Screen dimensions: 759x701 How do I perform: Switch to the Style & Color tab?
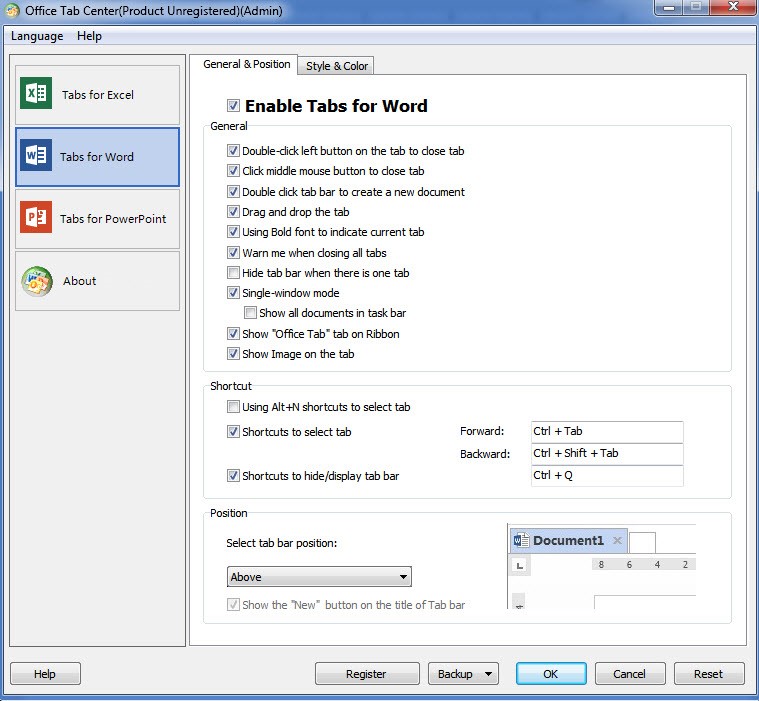(336, 66)
